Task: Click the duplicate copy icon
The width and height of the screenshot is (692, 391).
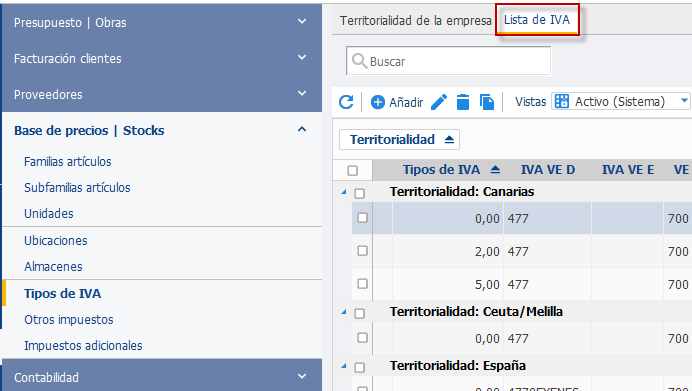Action: point(487,102)
